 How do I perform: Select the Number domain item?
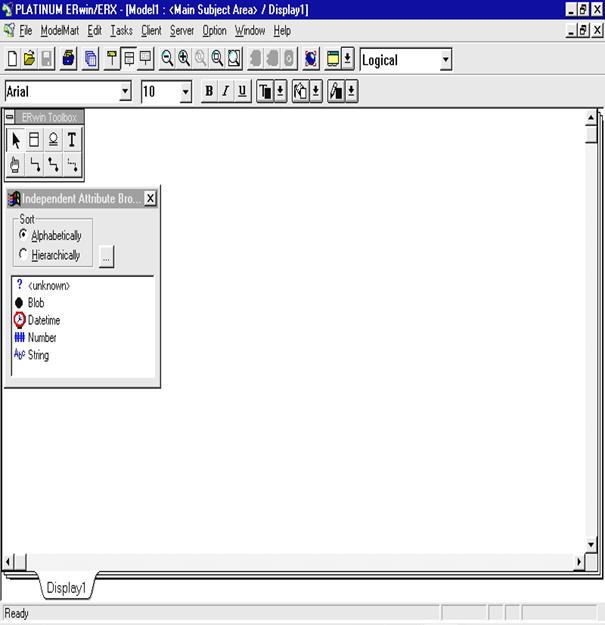(35, 338)
